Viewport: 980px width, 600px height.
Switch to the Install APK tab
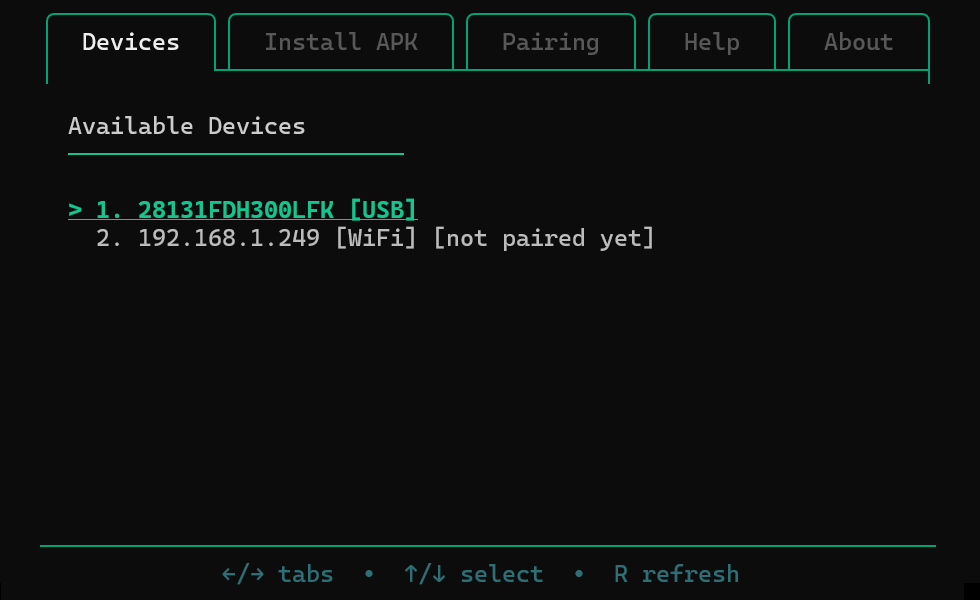[x=340, y=42]
